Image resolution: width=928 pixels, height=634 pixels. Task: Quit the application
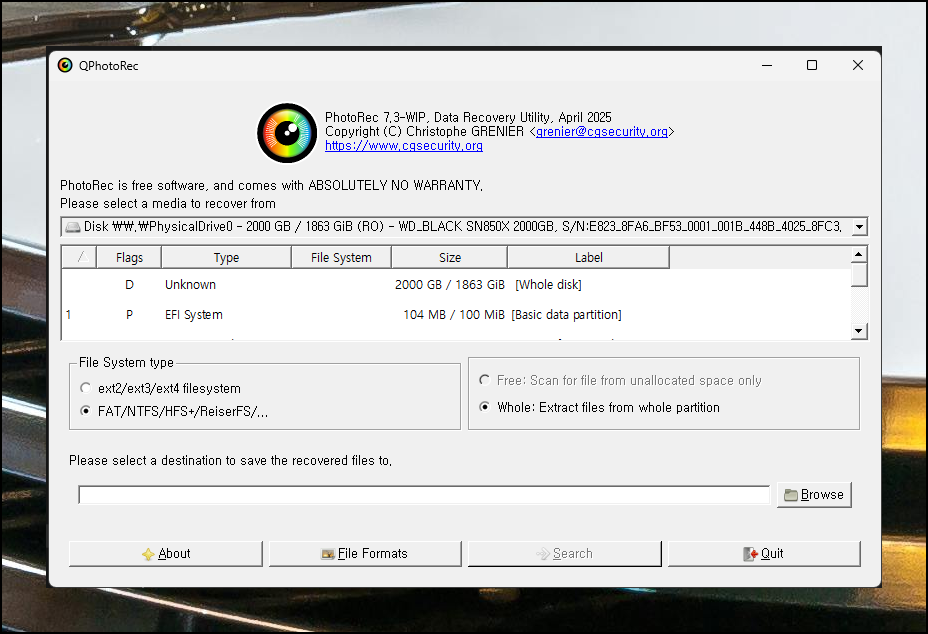tap(764, 553)
